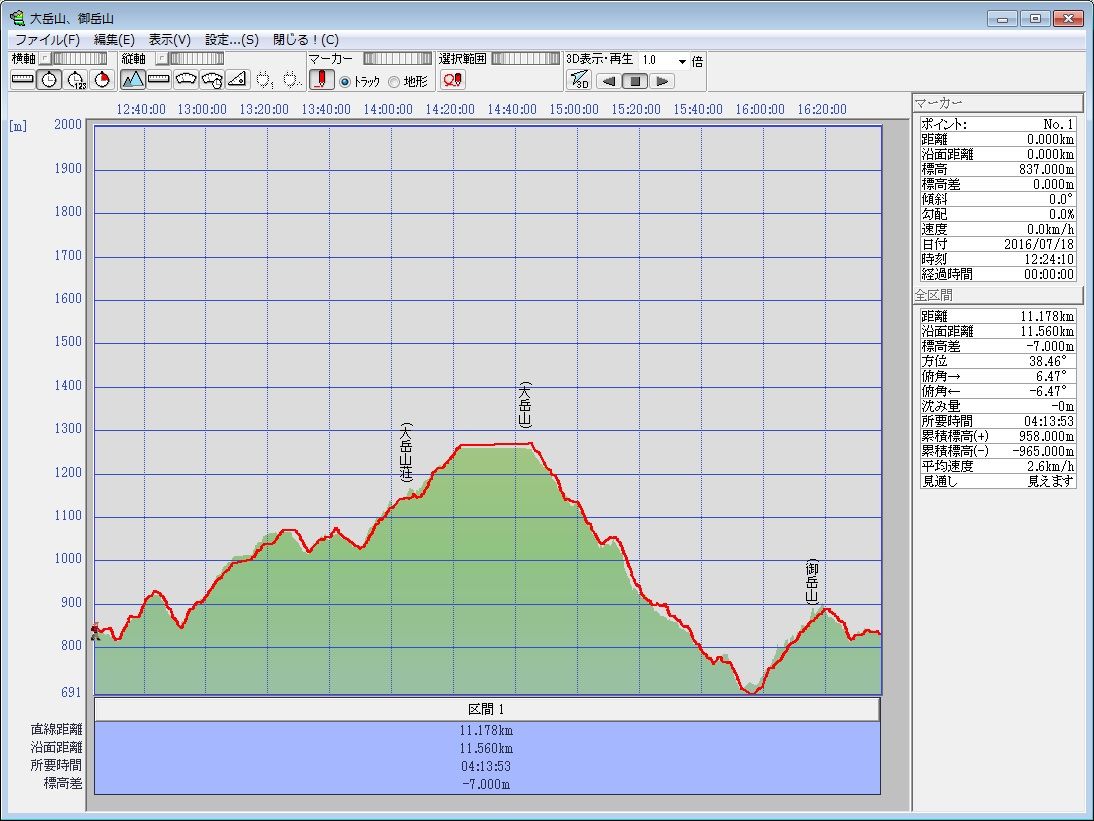Stop the track playback
Viewport: 1094px width, 821px height.
(x=636, y=81)
